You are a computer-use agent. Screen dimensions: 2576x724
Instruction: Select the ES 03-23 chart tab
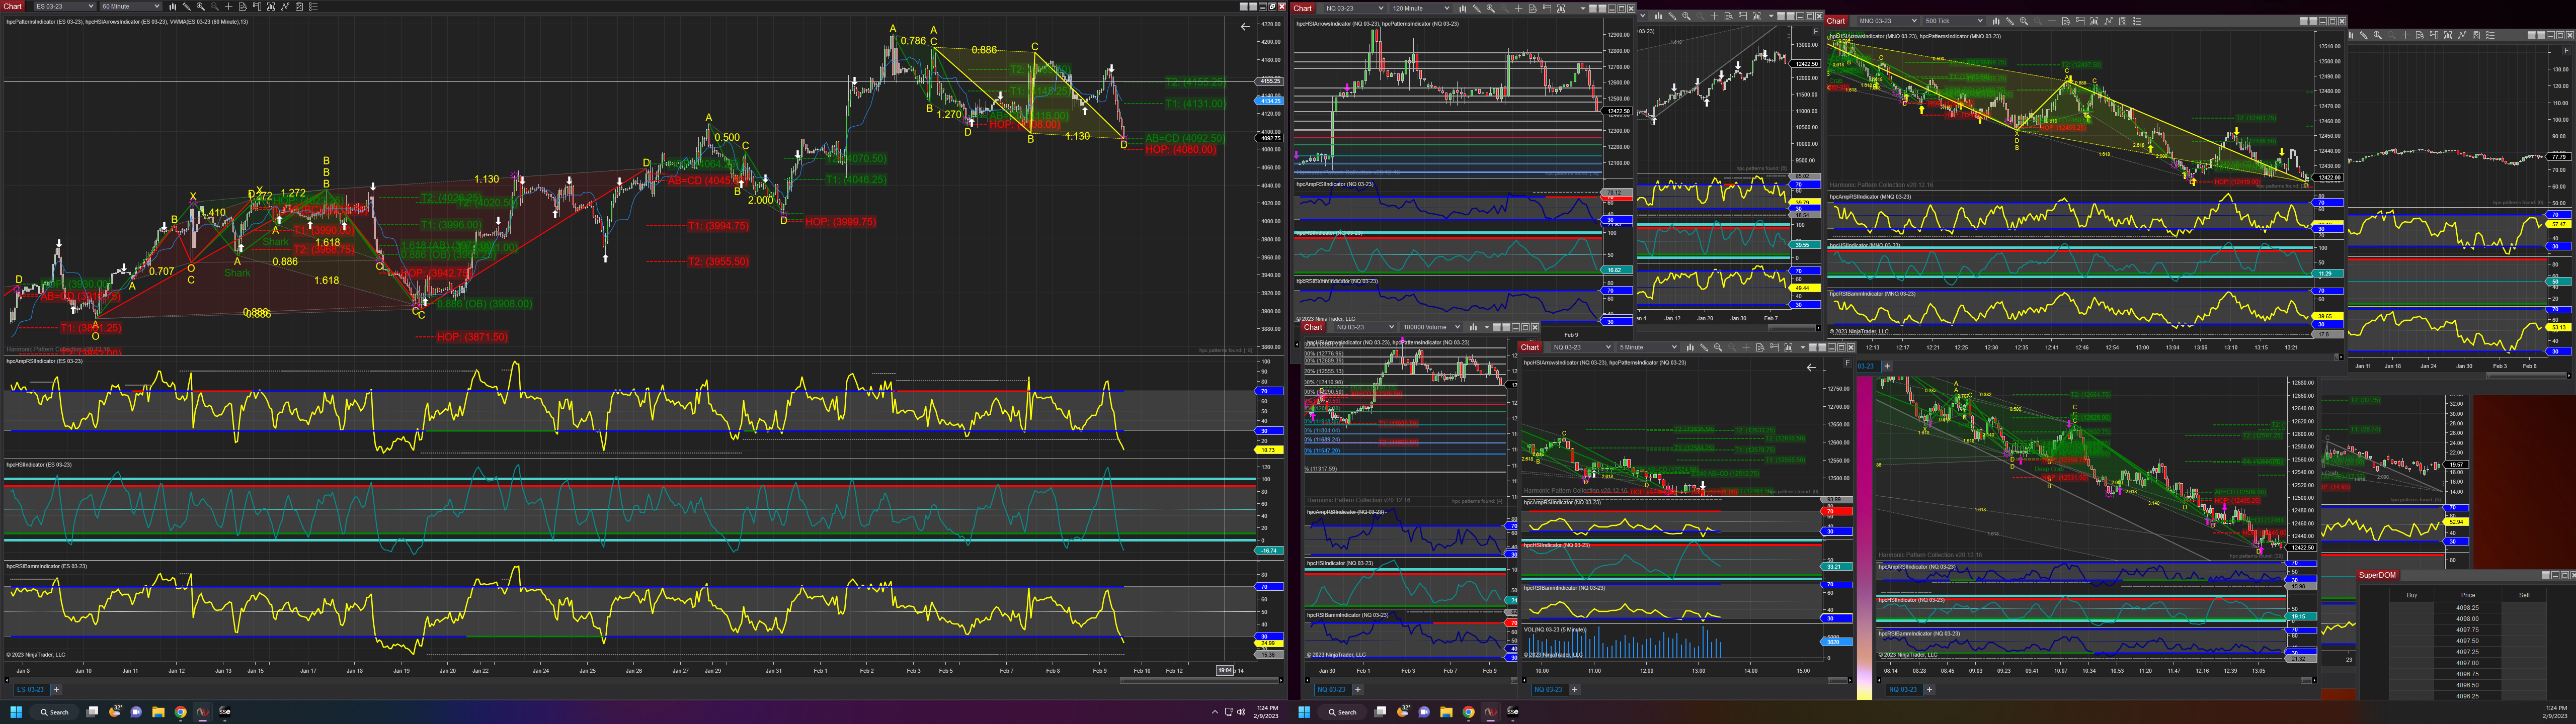[x=30, y=689]
